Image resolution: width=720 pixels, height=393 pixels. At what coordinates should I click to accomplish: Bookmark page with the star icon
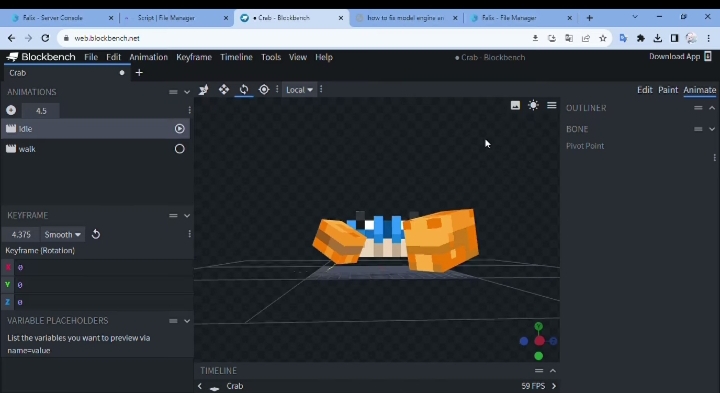click(603, 38)
